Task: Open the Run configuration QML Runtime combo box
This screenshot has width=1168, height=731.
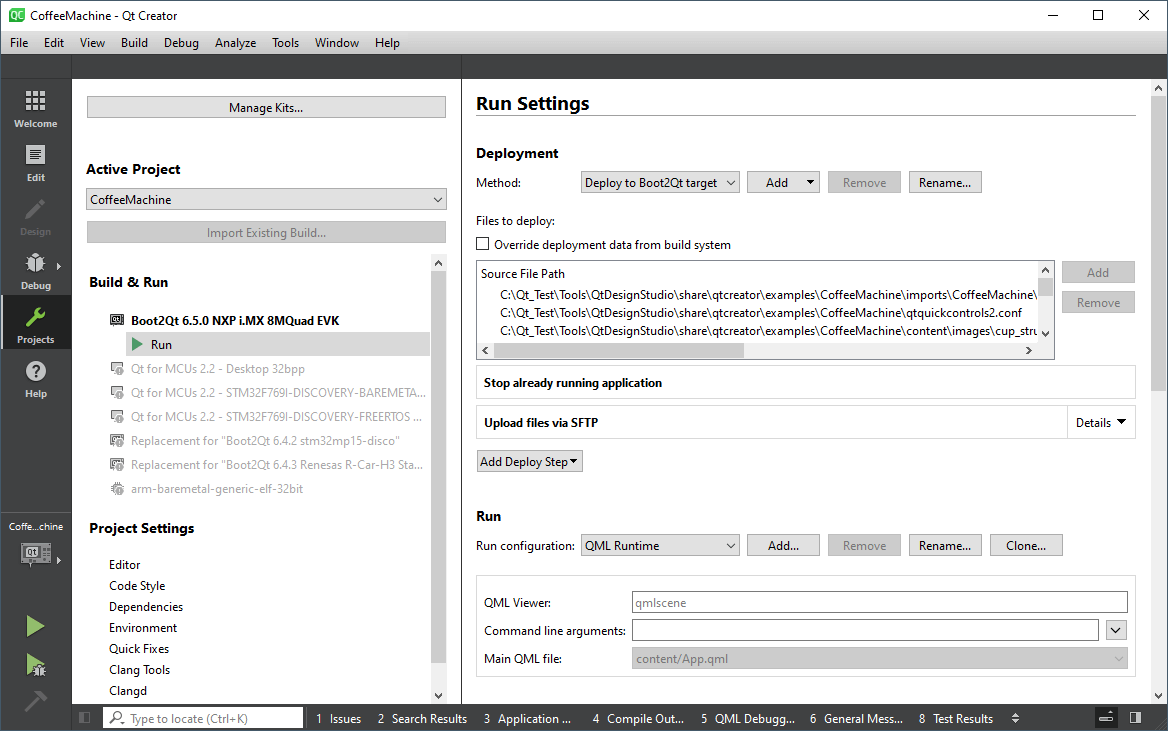Action: coord(660,546)
